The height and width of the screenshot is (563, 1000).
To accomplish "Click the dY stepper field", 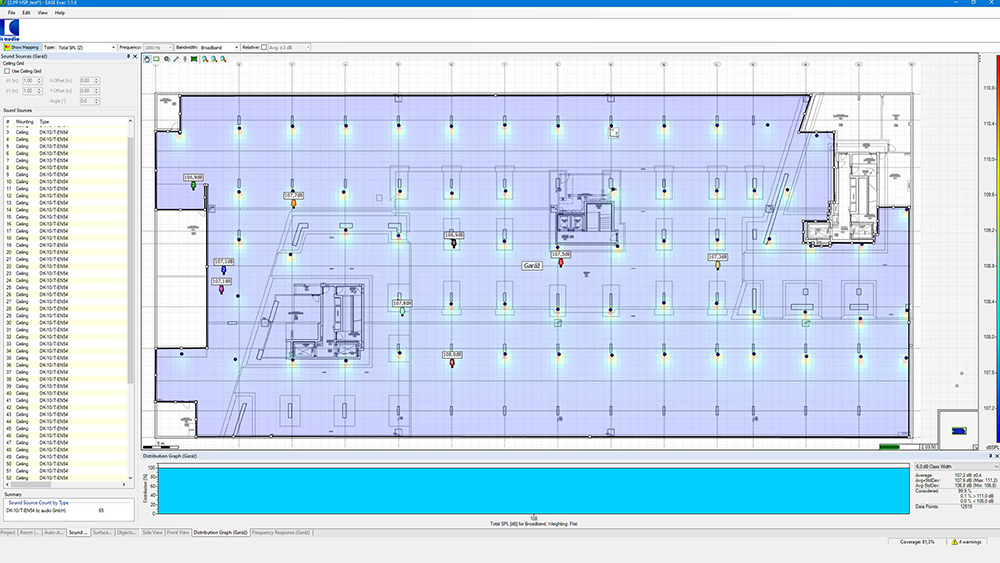I will point(32,91).
